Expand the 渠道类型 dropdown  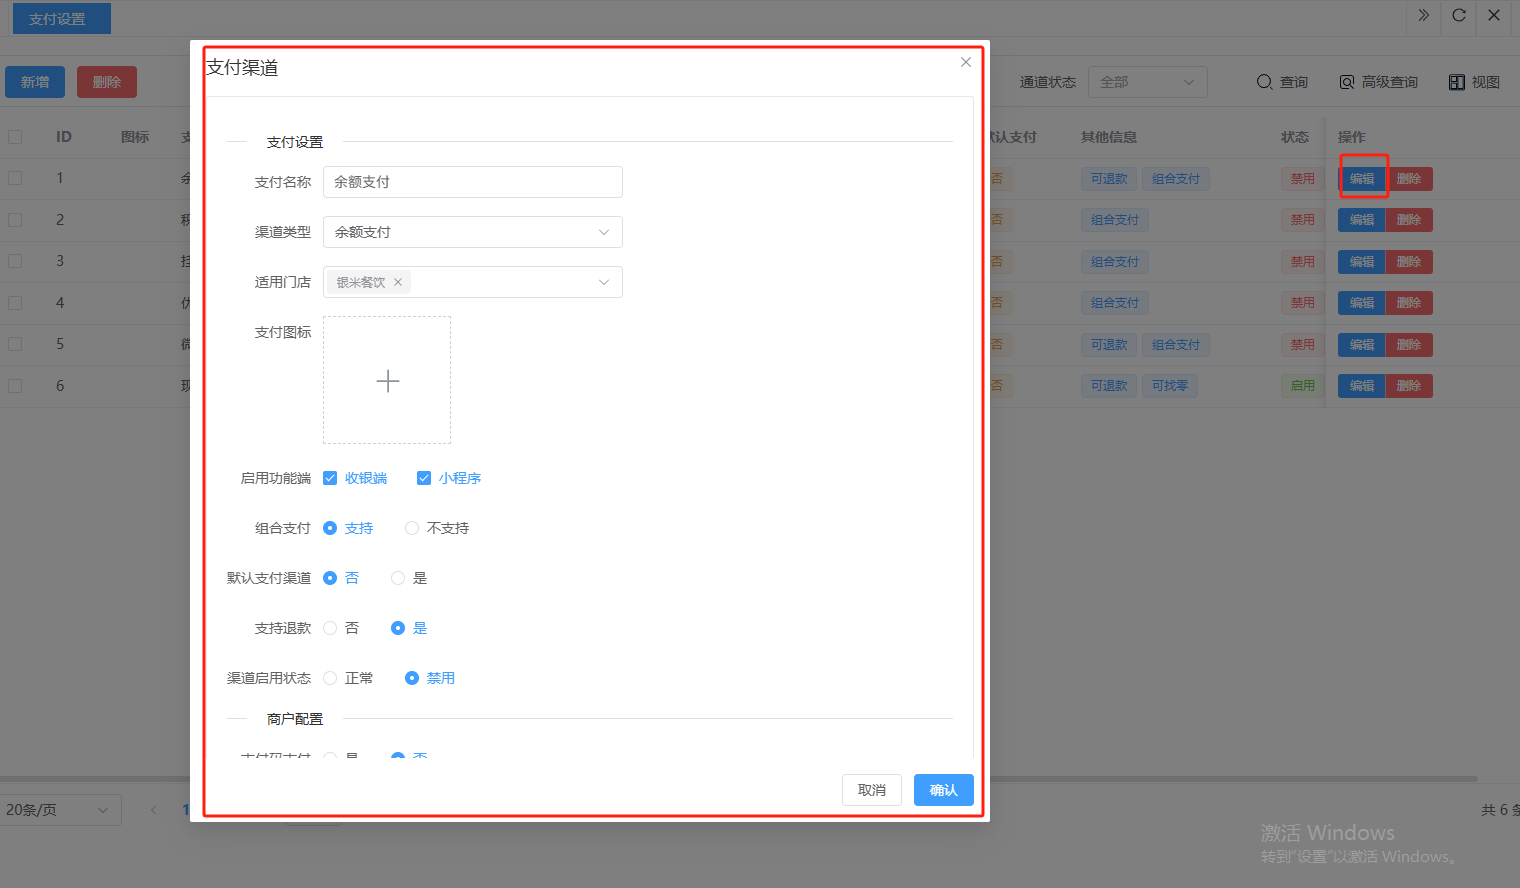pos(603,232)
